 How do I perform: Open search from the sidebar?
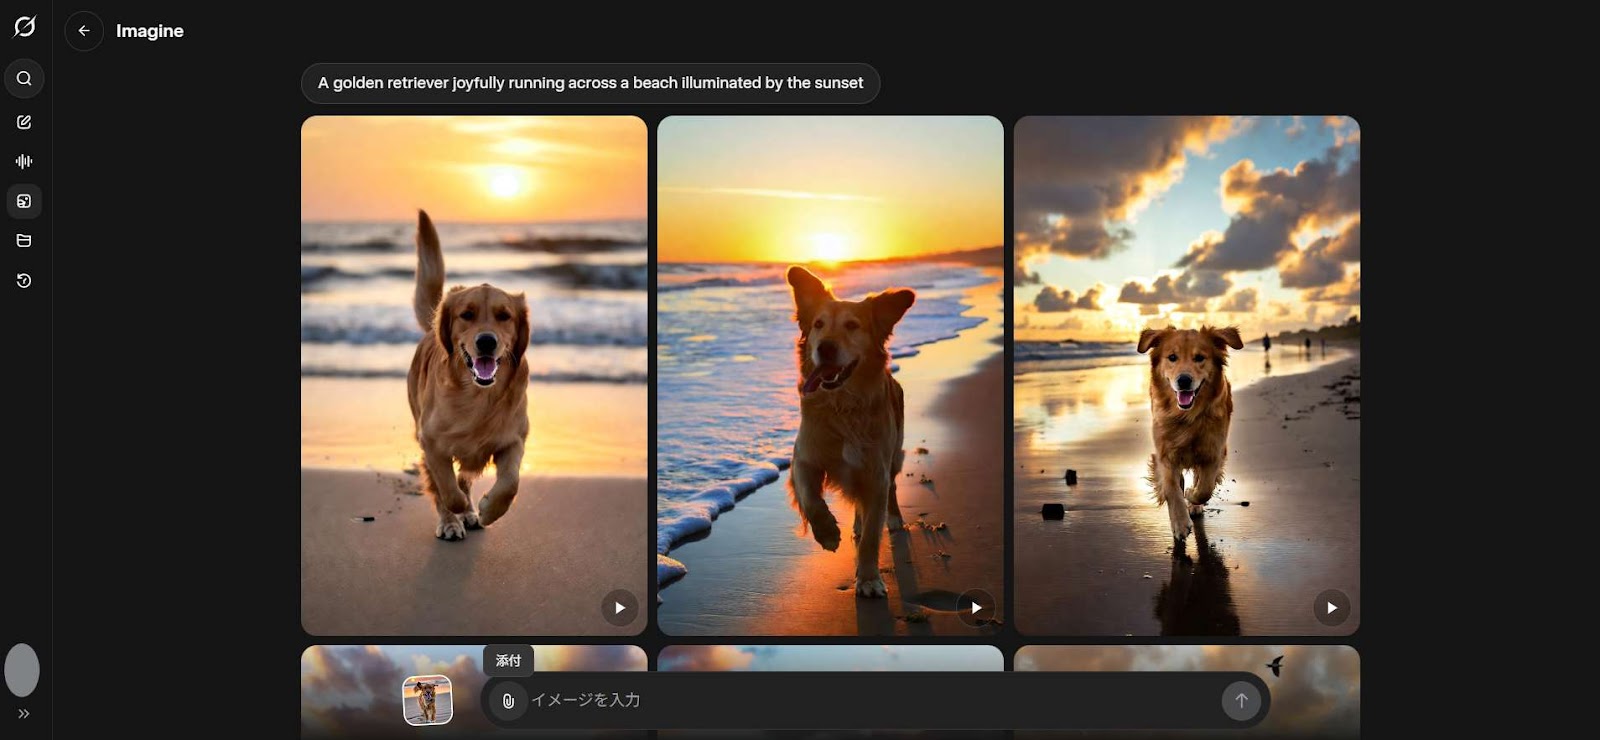[24, 78]
